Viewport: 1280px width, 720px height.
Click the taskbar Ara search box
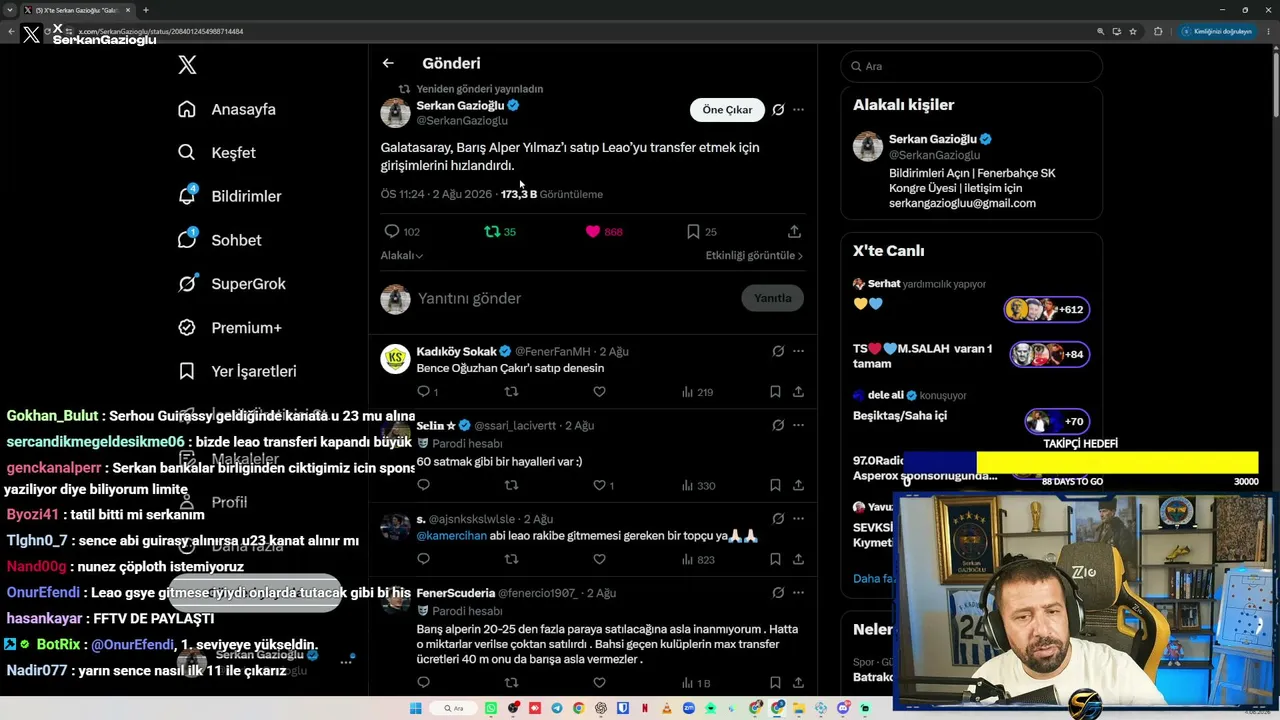454,708
